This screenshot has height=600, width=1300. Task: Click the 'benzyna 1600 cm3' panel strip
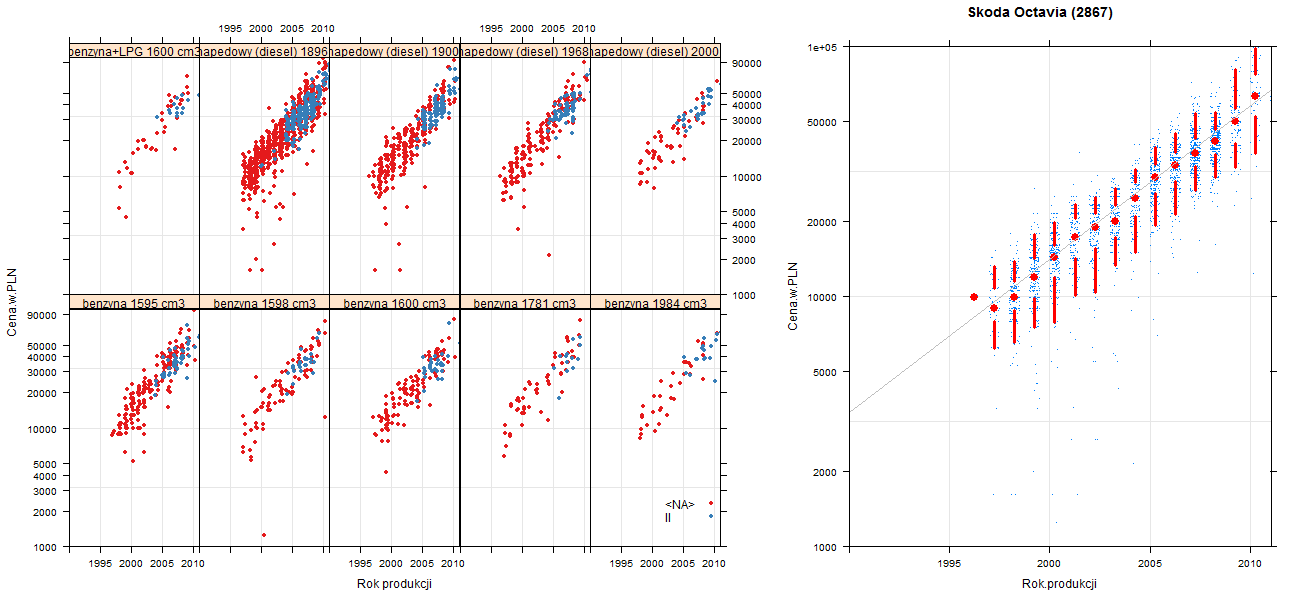[x=394, y=302]
